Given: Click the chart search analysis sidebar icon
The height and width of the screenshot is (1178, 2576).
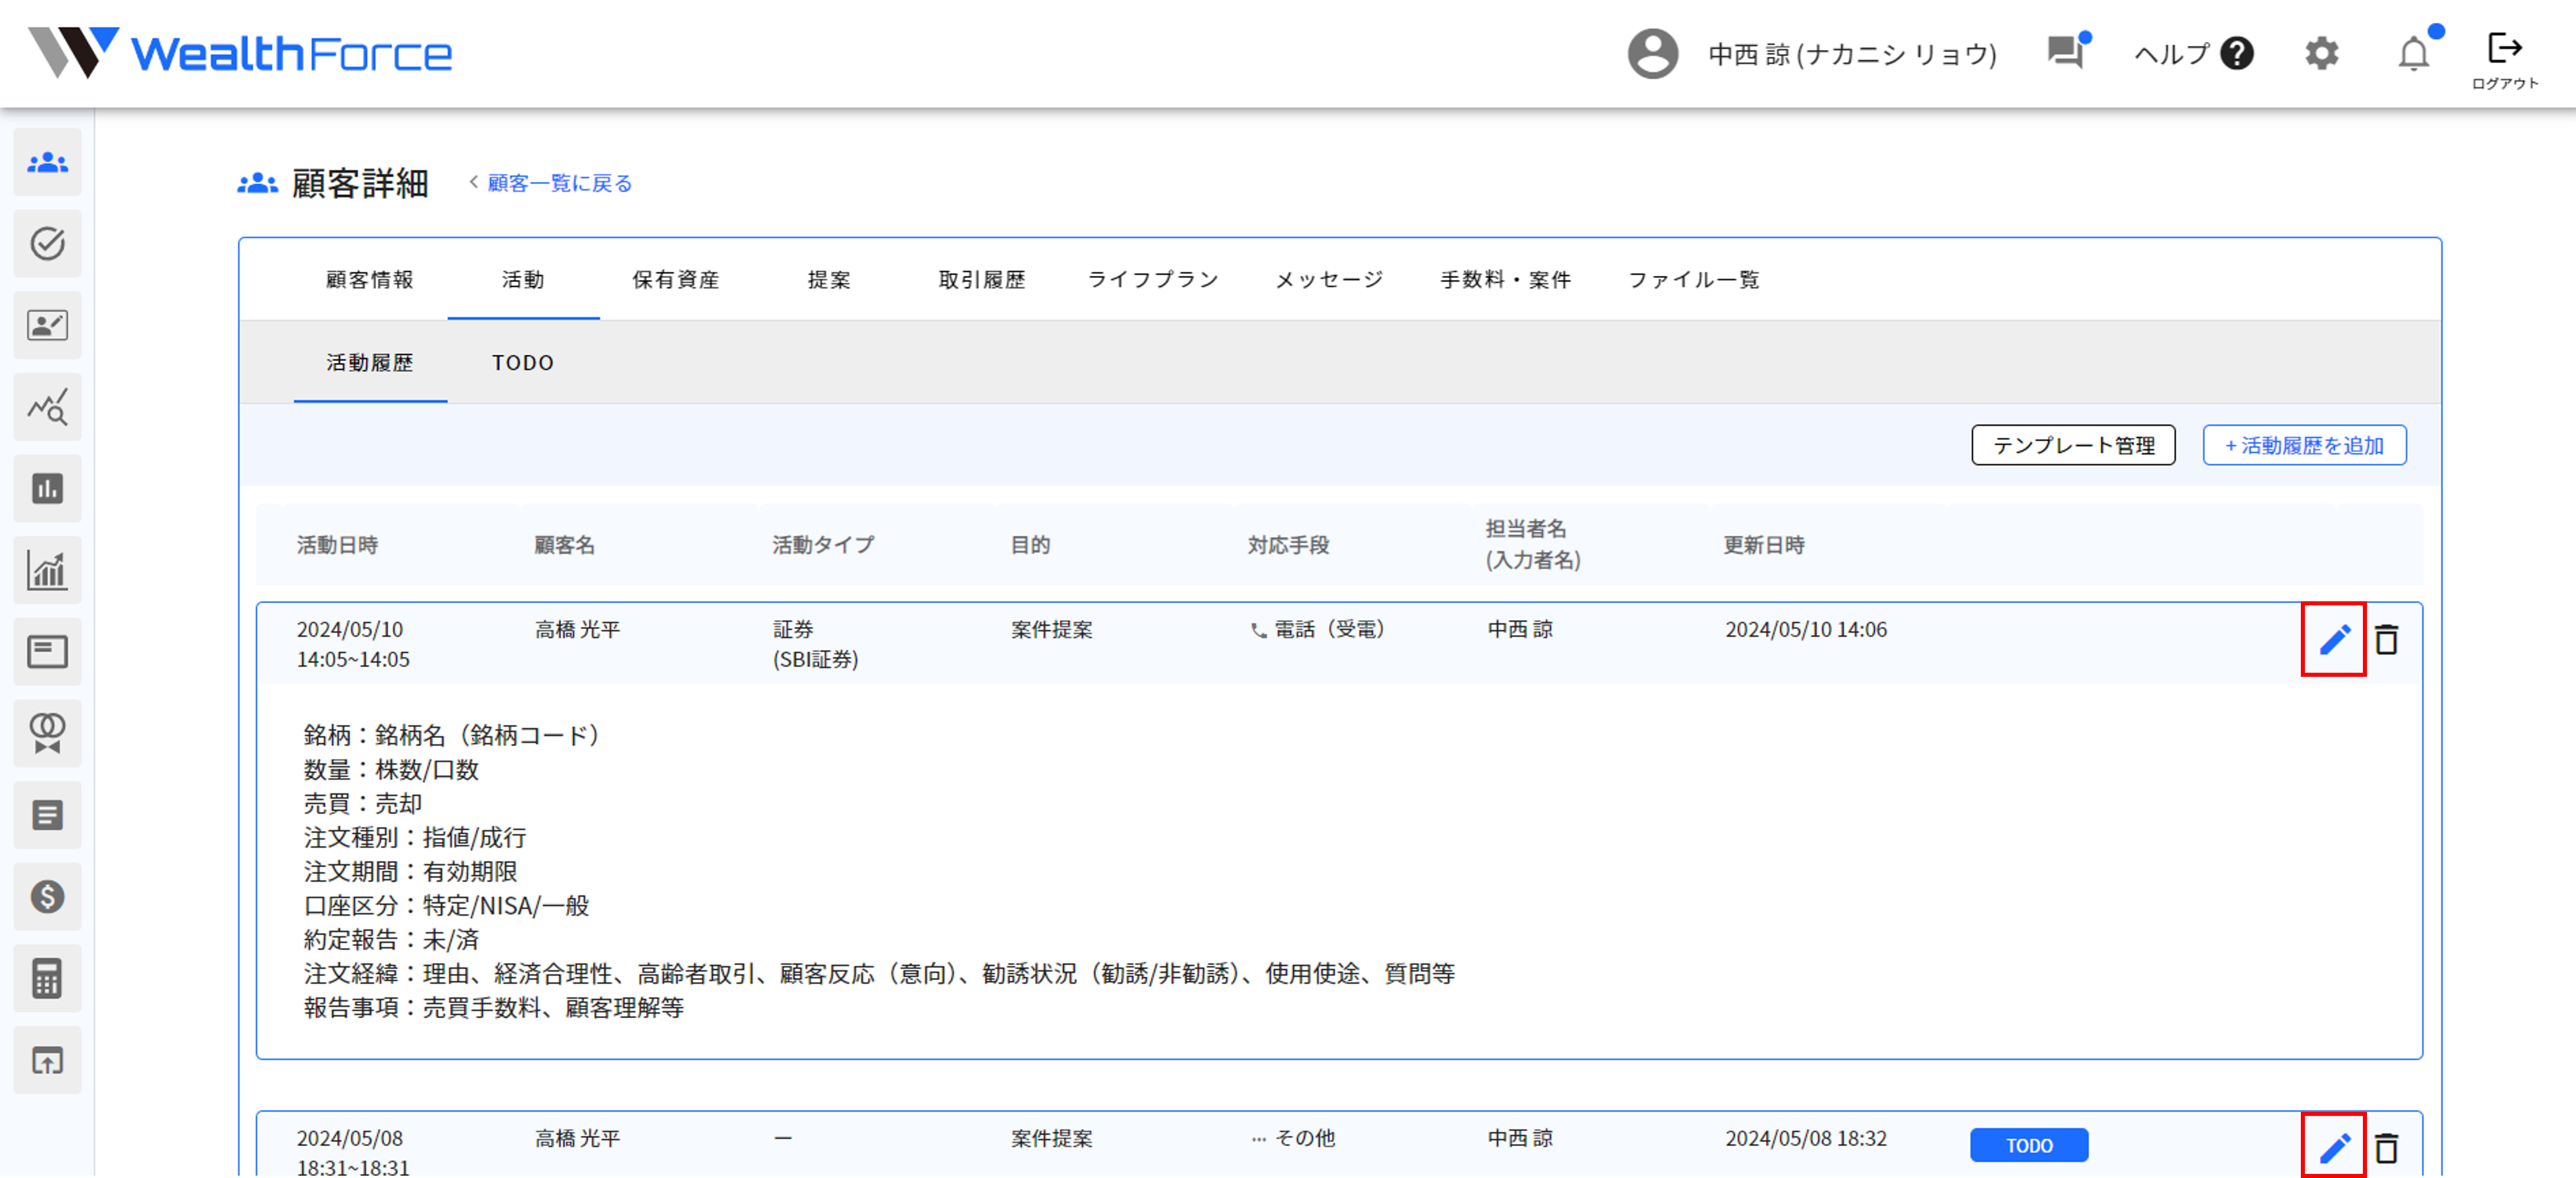Looking at the screenshot, I should coord(47,407).
